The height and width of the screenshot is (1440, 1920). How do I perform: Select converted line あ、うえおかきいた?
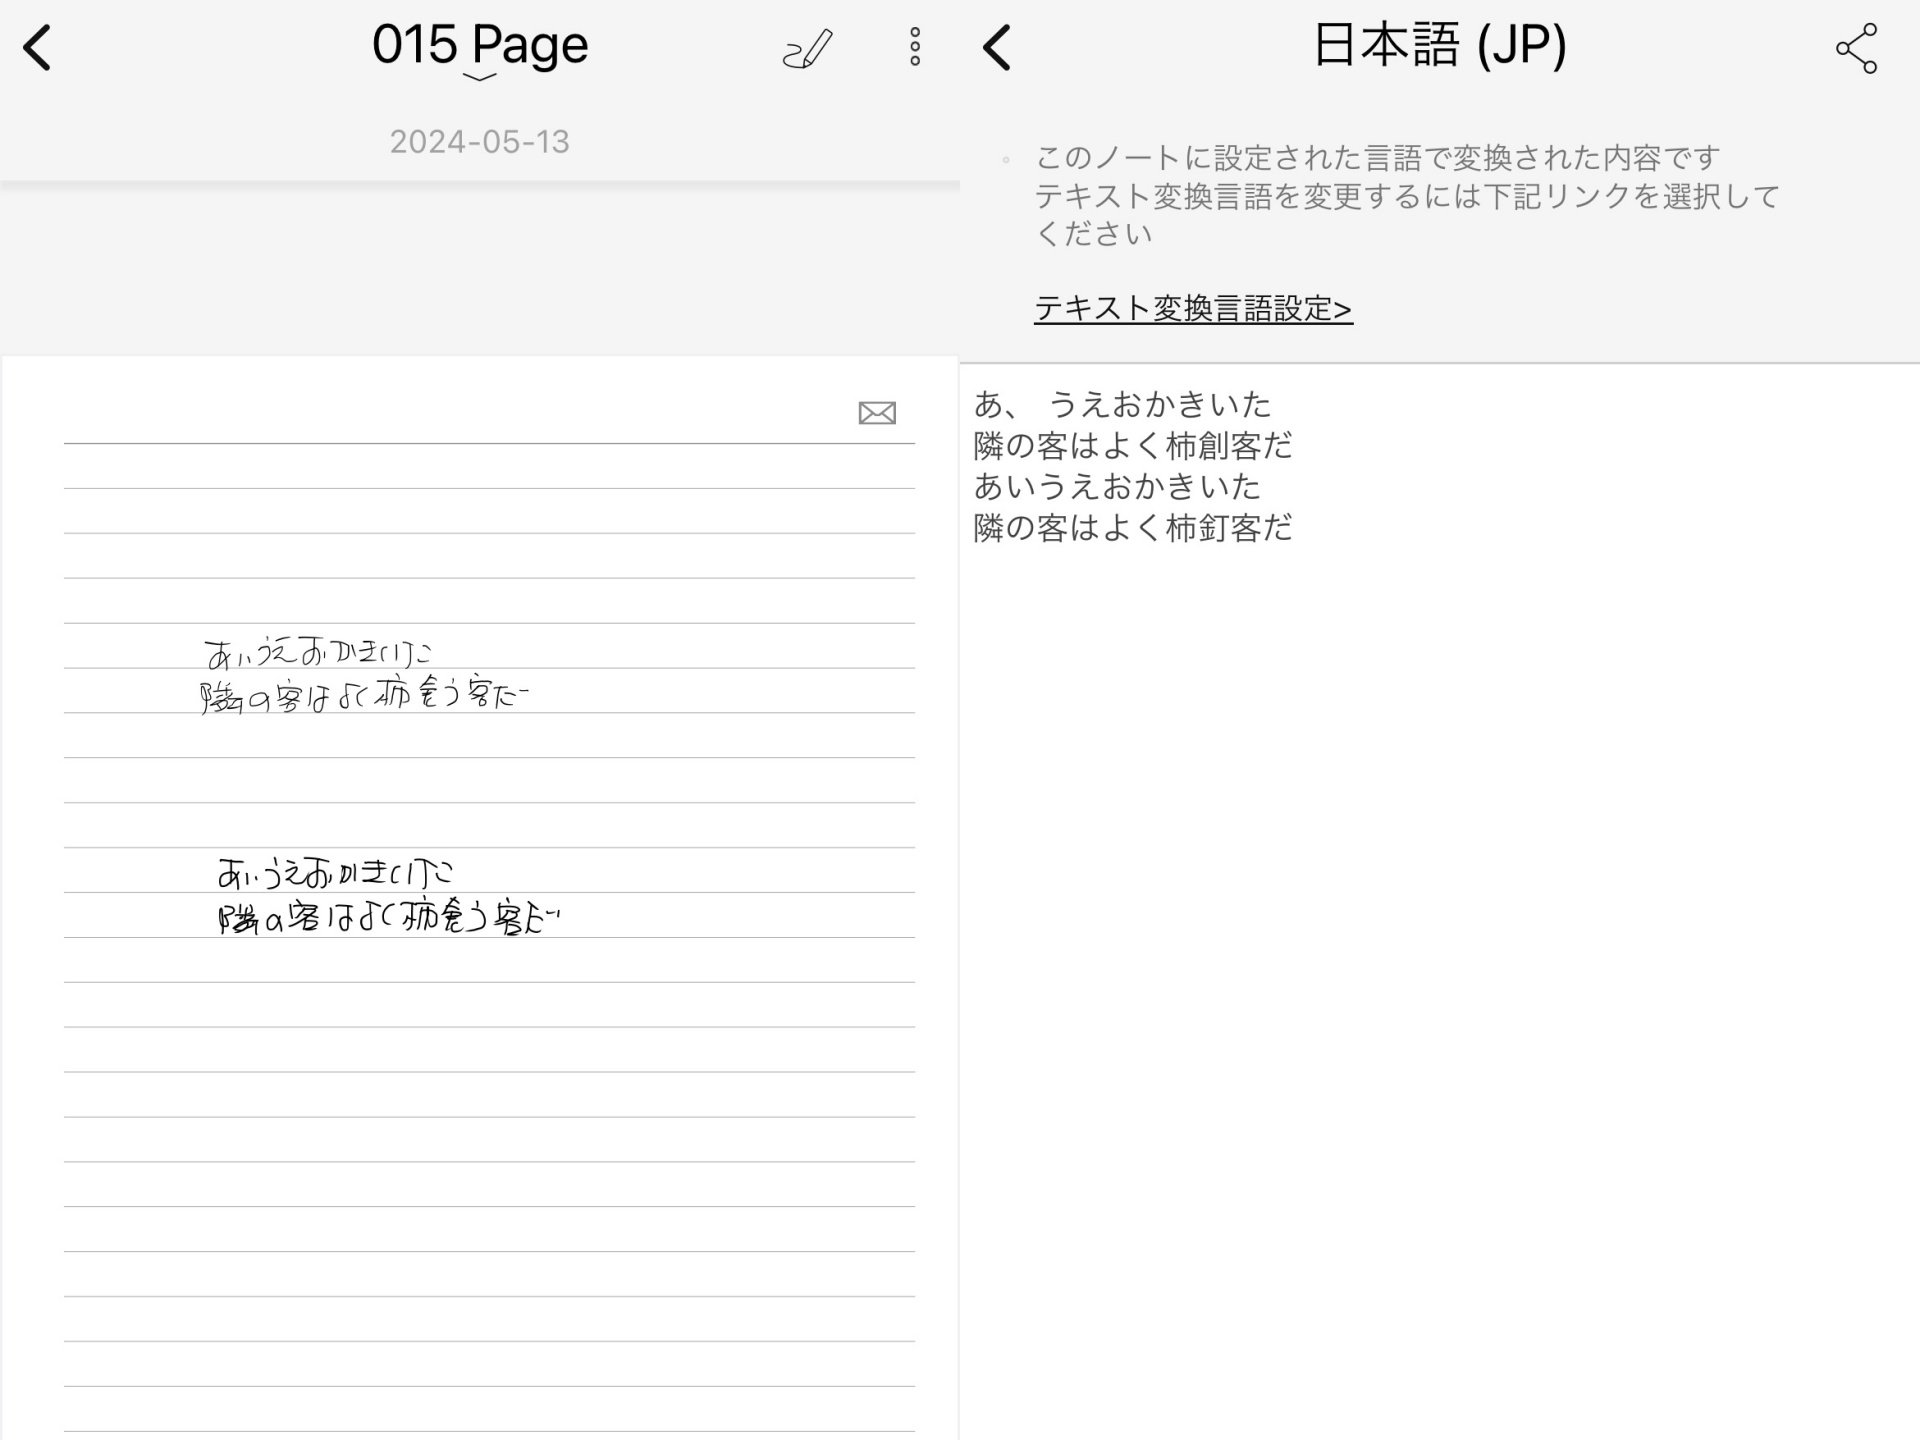1121,404
